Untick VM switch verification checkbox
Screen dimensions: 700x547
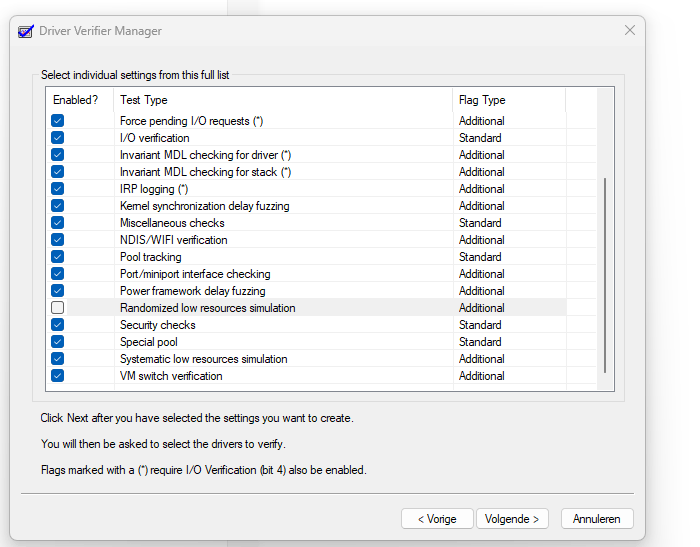tap(58, 376)
